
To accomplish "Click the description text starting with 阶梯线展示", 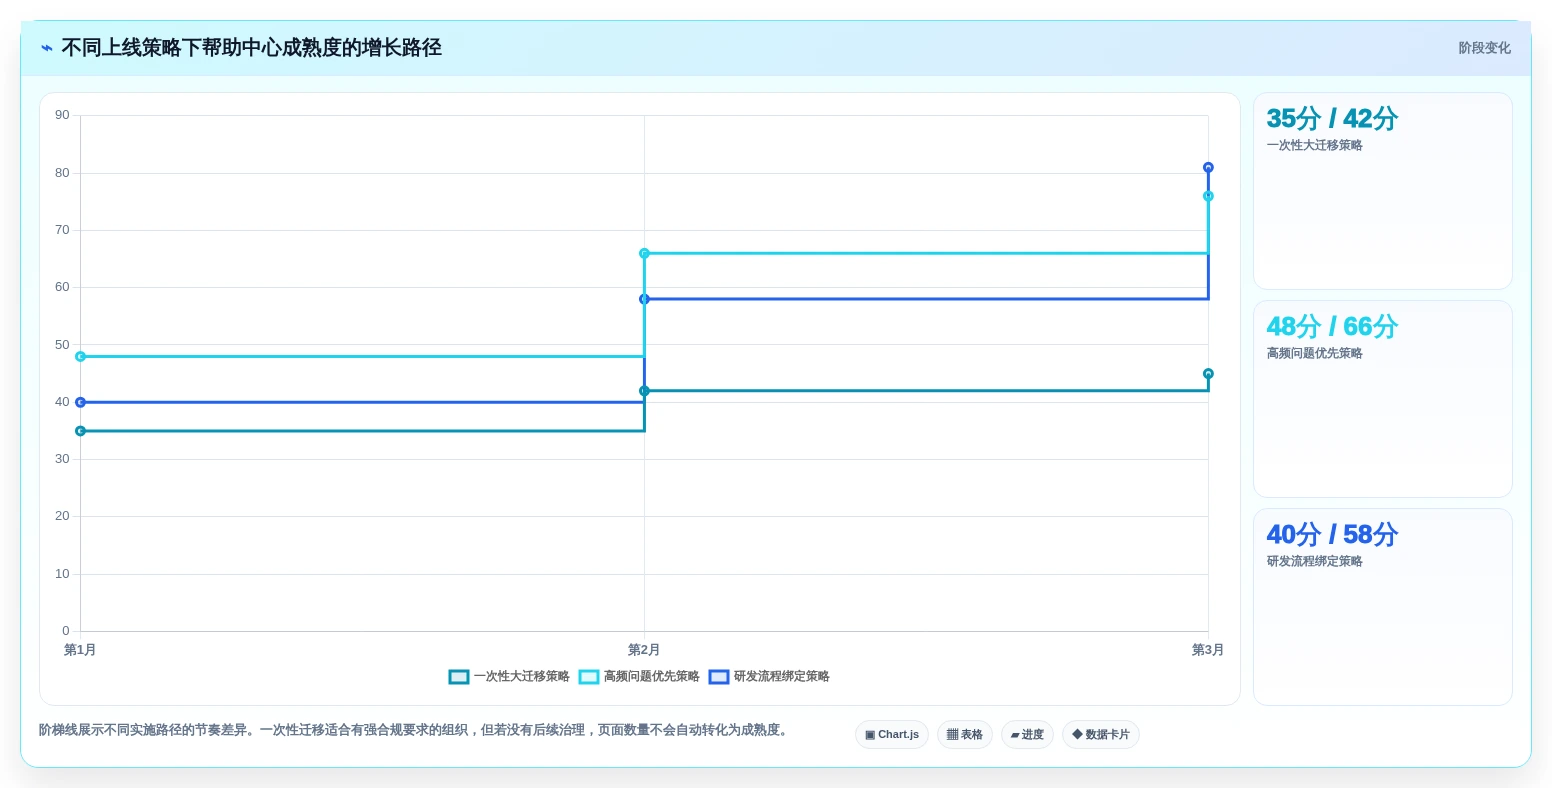I will [x=416, y=730].
